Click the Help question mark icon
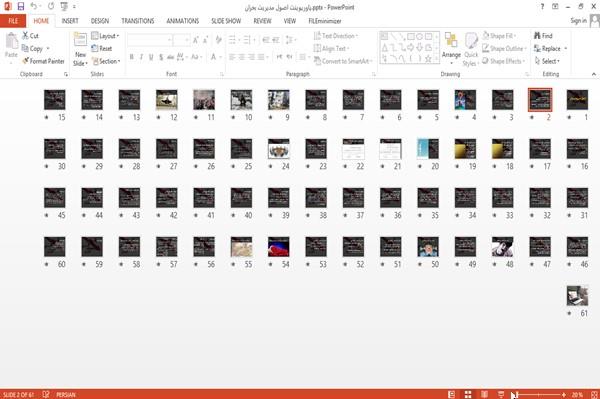600x399 pixels. point(542,7)
